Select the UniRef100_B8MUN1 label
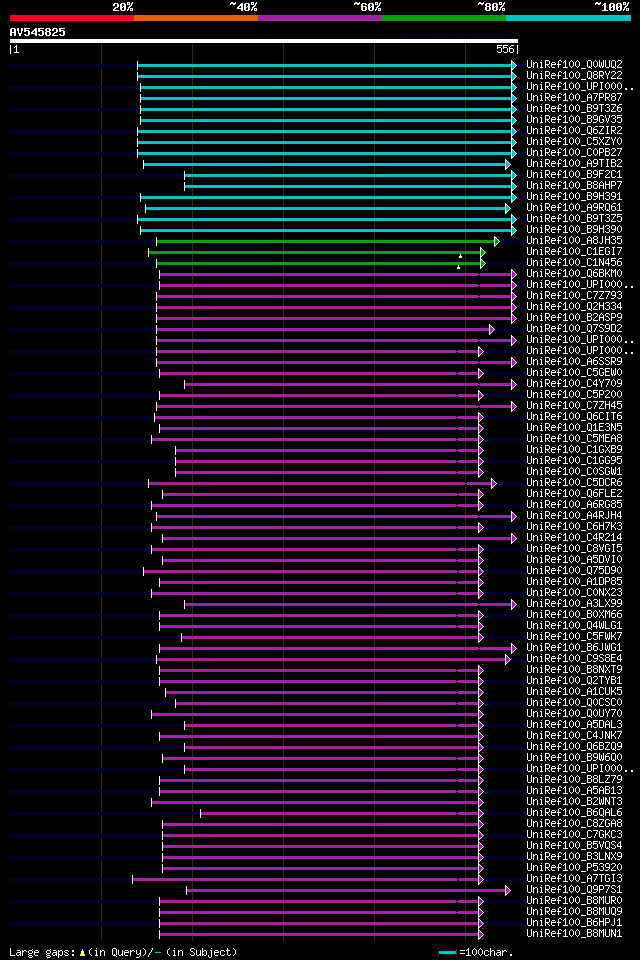Viewport: 640px width, 960px height. click(574, 934)
